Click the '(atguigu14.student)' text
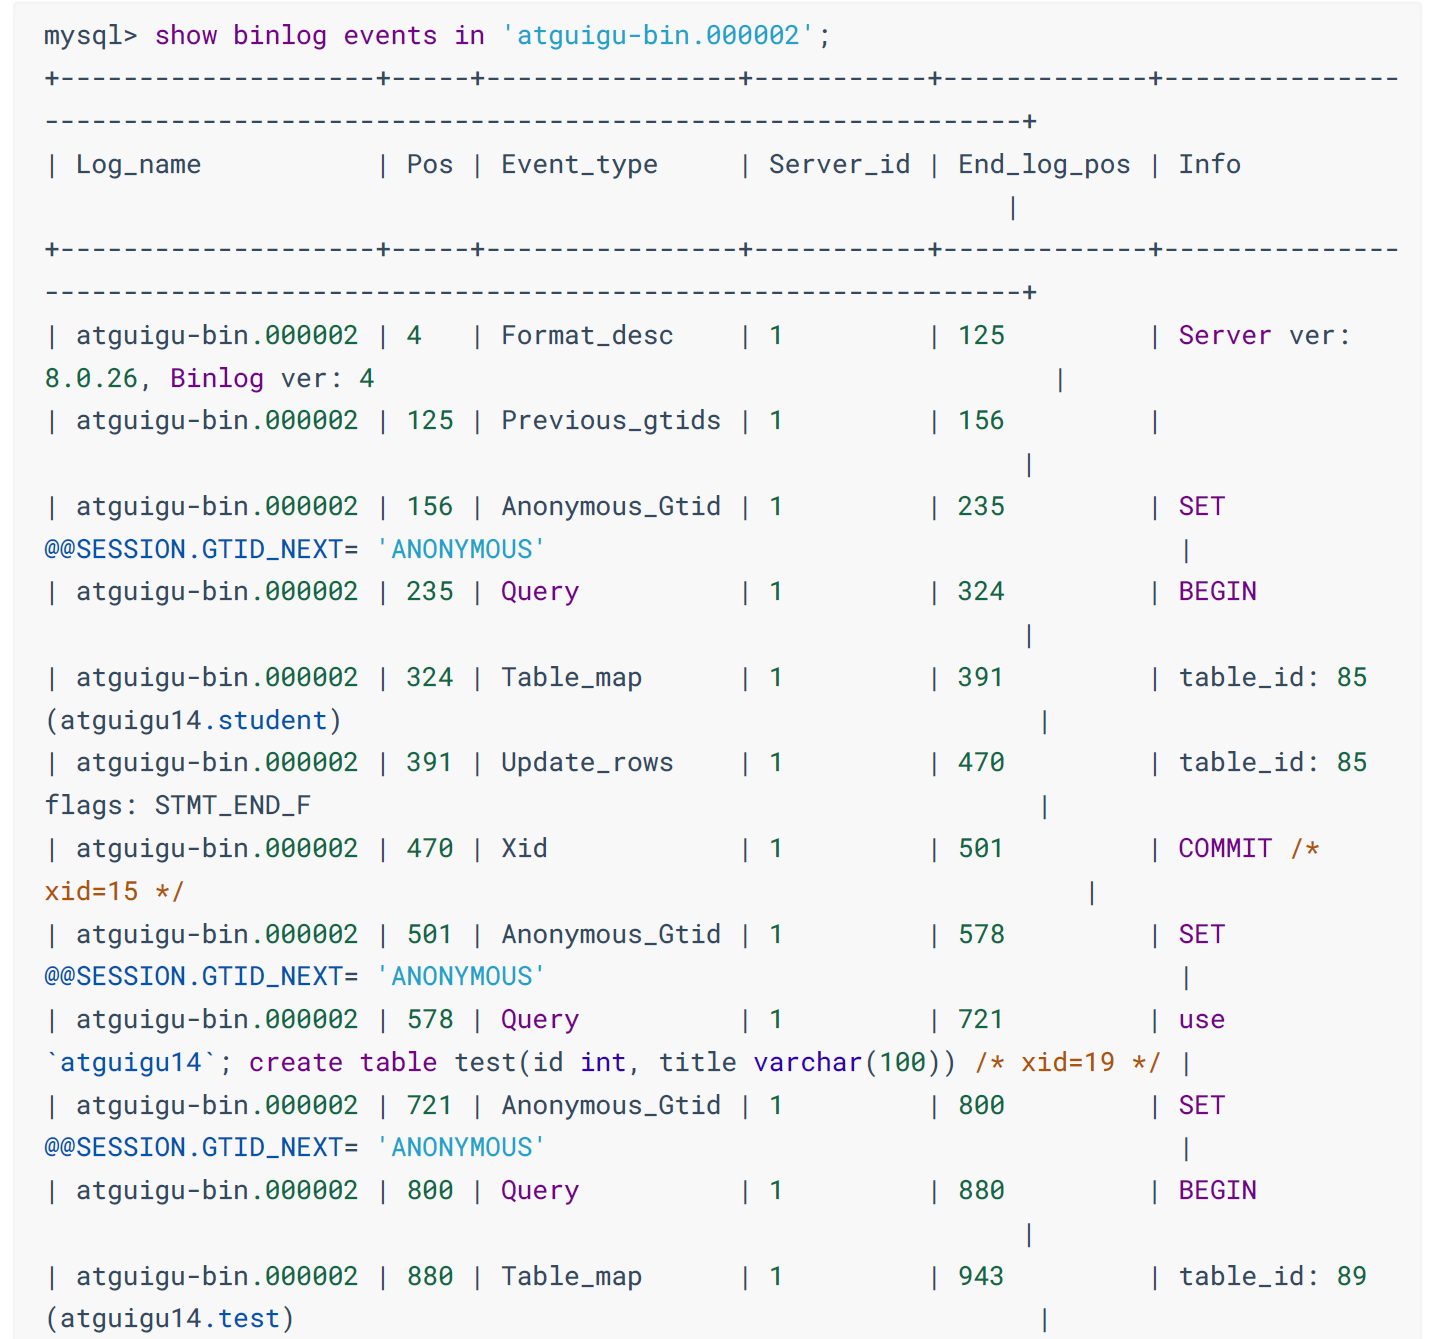This screenshot has width=1436, height=1339. [x=194, y=721]
